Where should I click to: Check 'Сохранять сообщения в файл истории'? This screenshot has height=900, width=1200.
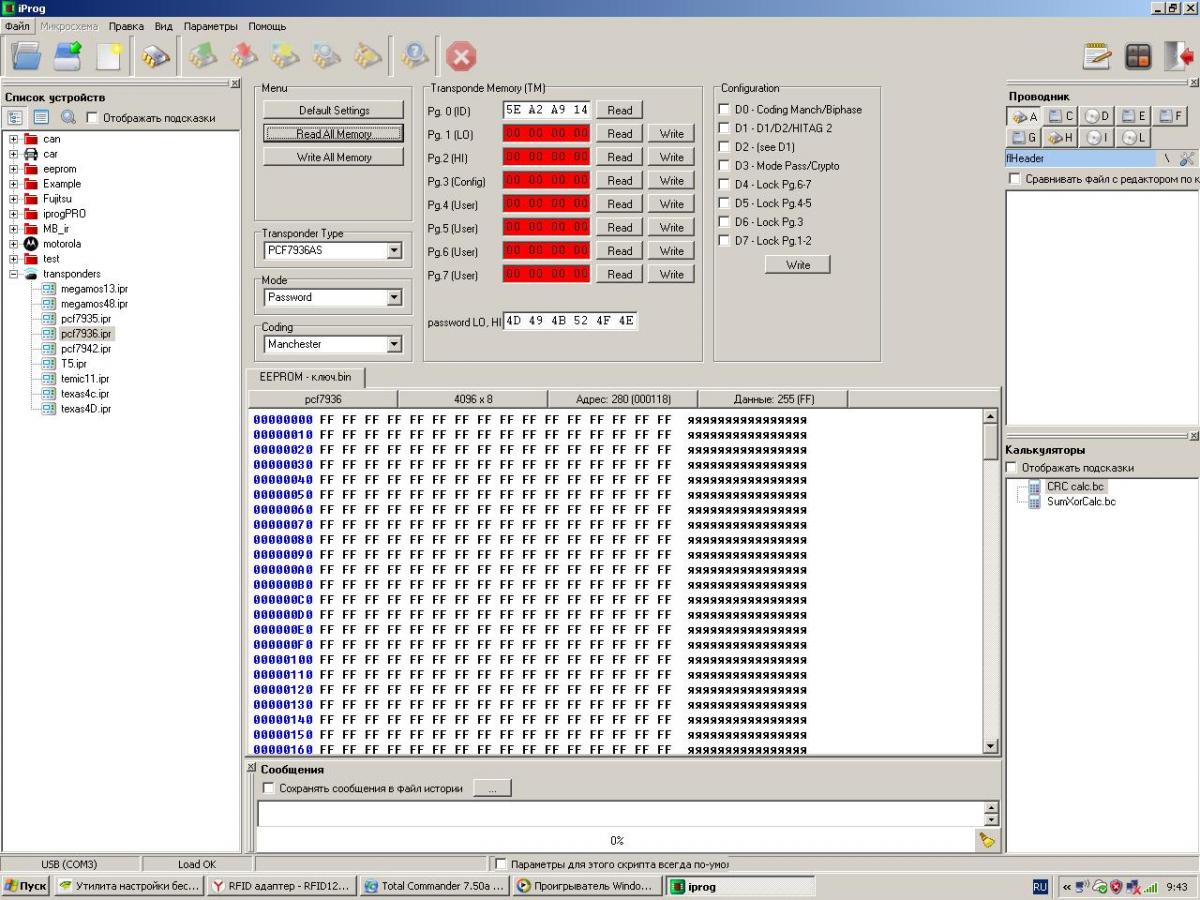pos(267,789)
